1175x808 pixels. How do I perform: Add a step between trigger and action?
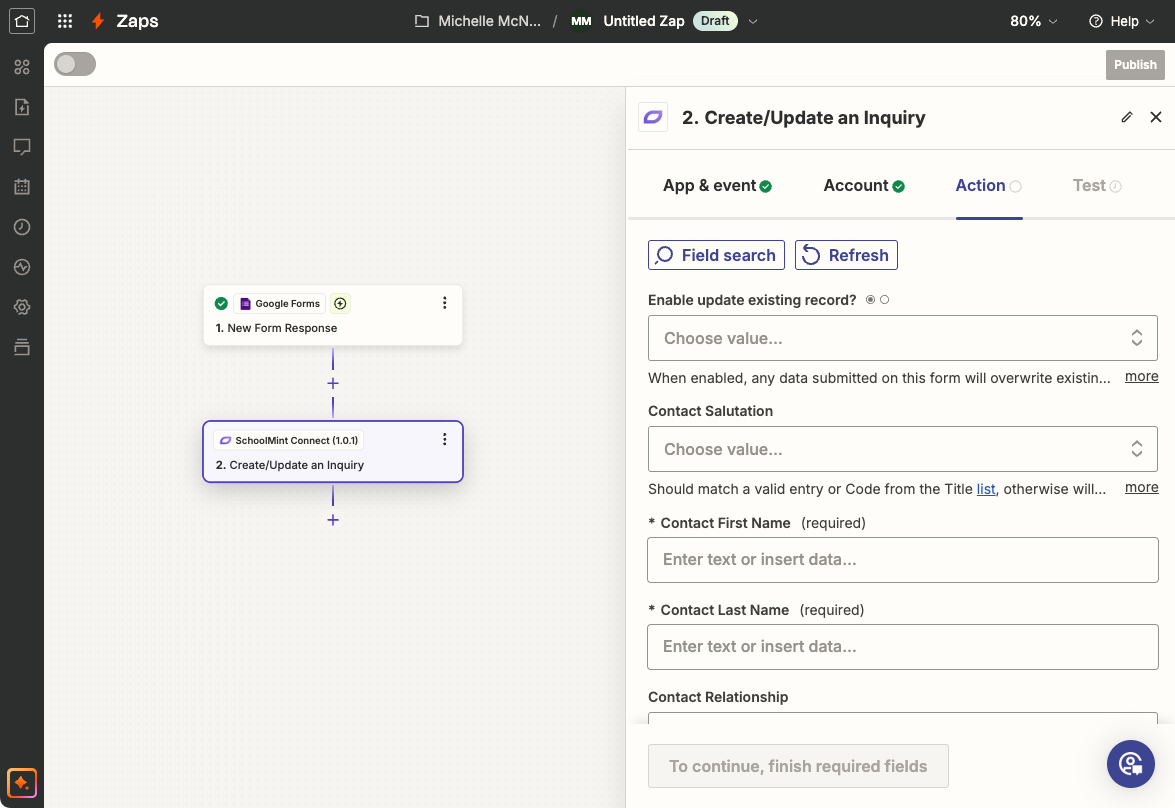(x=333, y=383)
